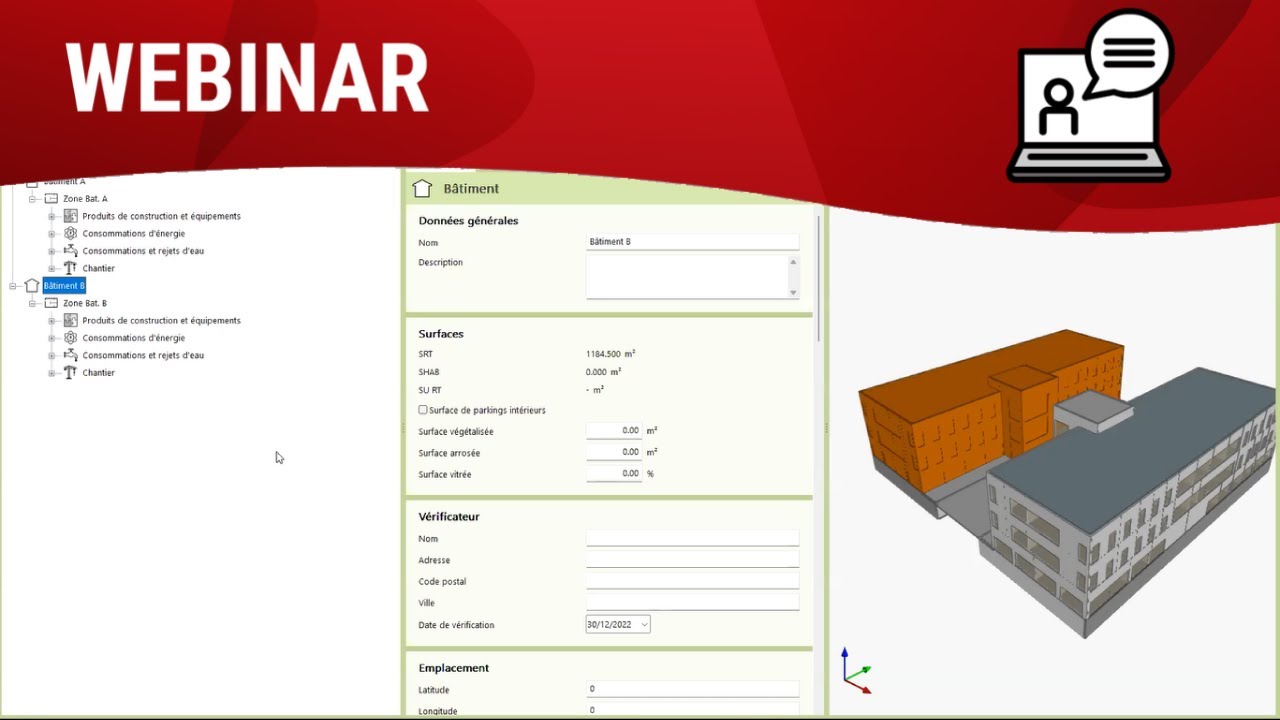
Task: Click the construction products icon under Zone Bat. B
Action: pyautogui.click(x=70, y=321)
